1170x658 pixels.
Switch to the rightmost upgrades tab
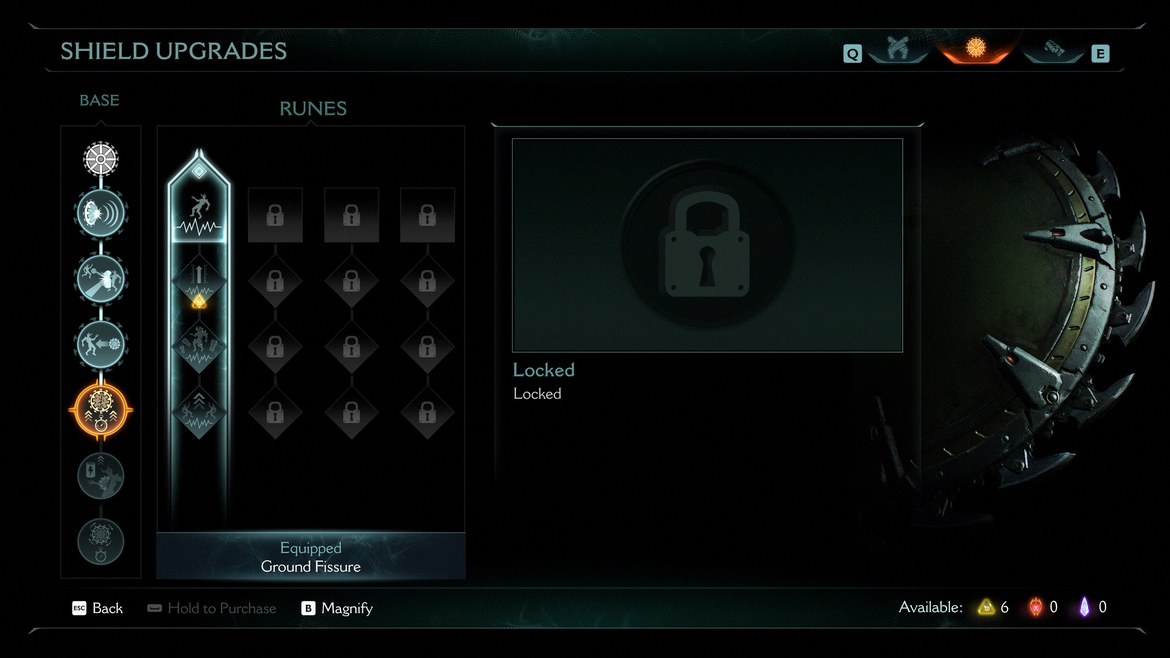(x=1053, y=49)
